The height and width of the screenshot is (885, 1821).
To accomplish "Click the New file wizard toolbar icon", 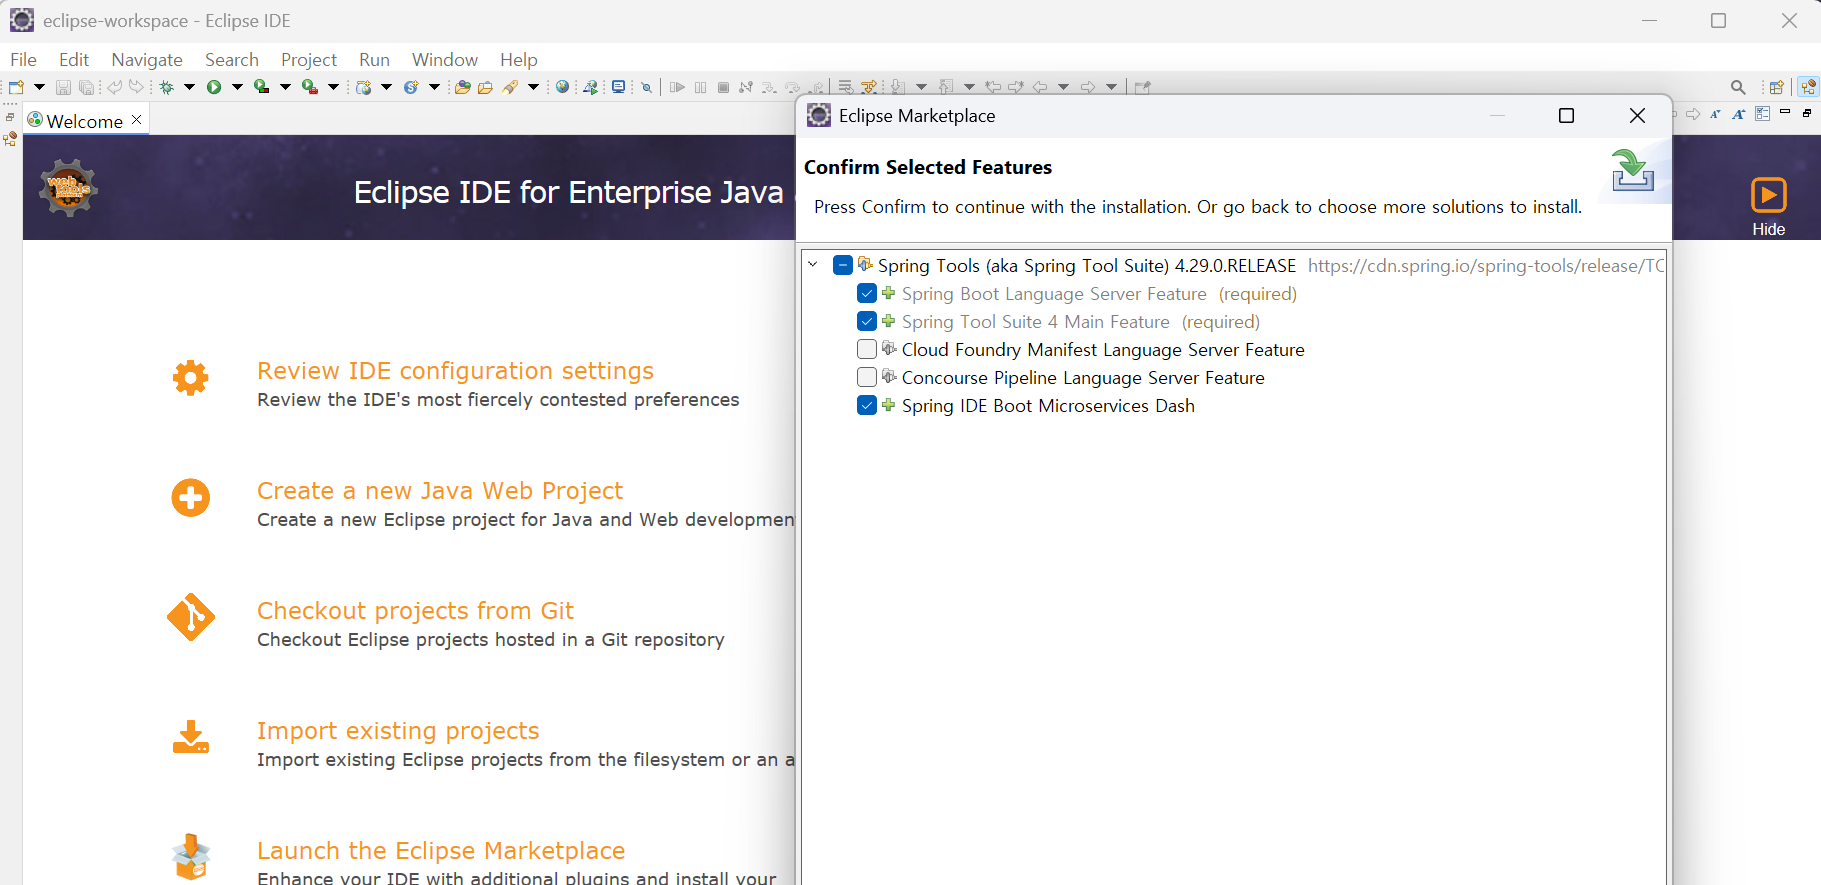I will (x=16, y=87).
